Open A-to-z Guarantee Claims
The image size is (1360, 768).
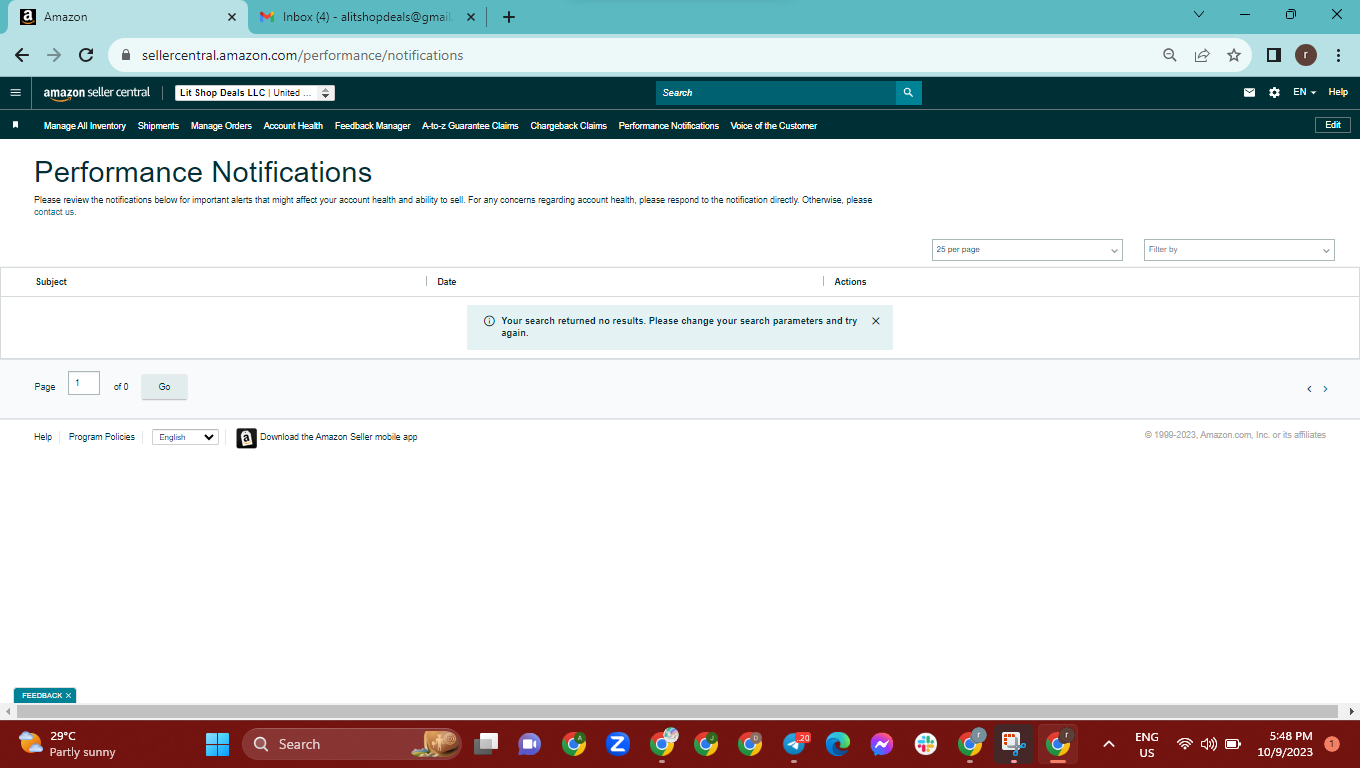[x=470, y=126]
